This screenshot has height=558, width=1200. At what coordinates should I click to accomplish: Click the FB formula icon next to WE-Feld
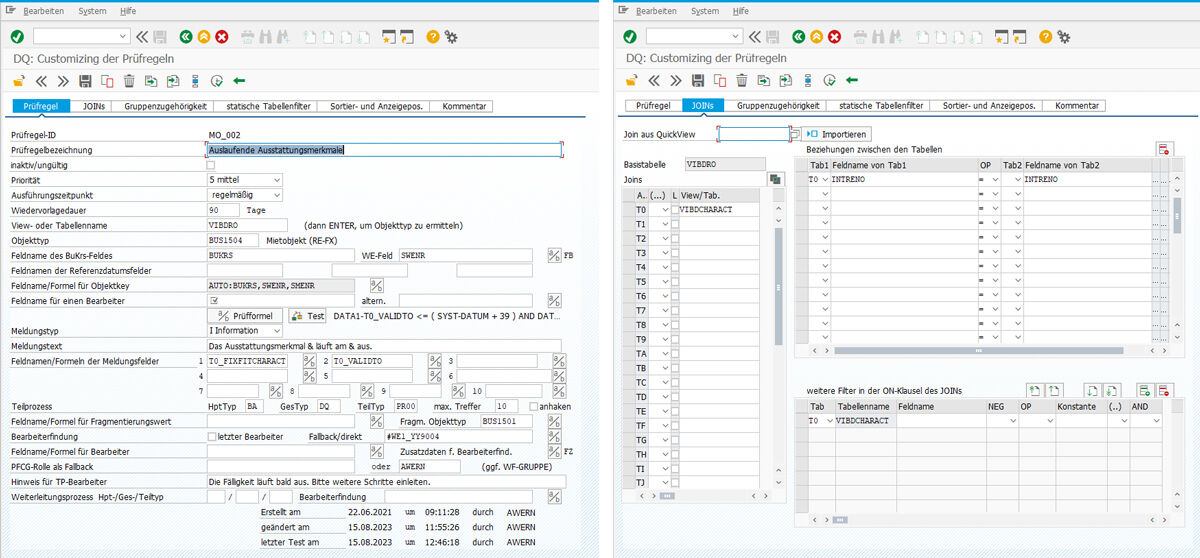tap(554, 256)
